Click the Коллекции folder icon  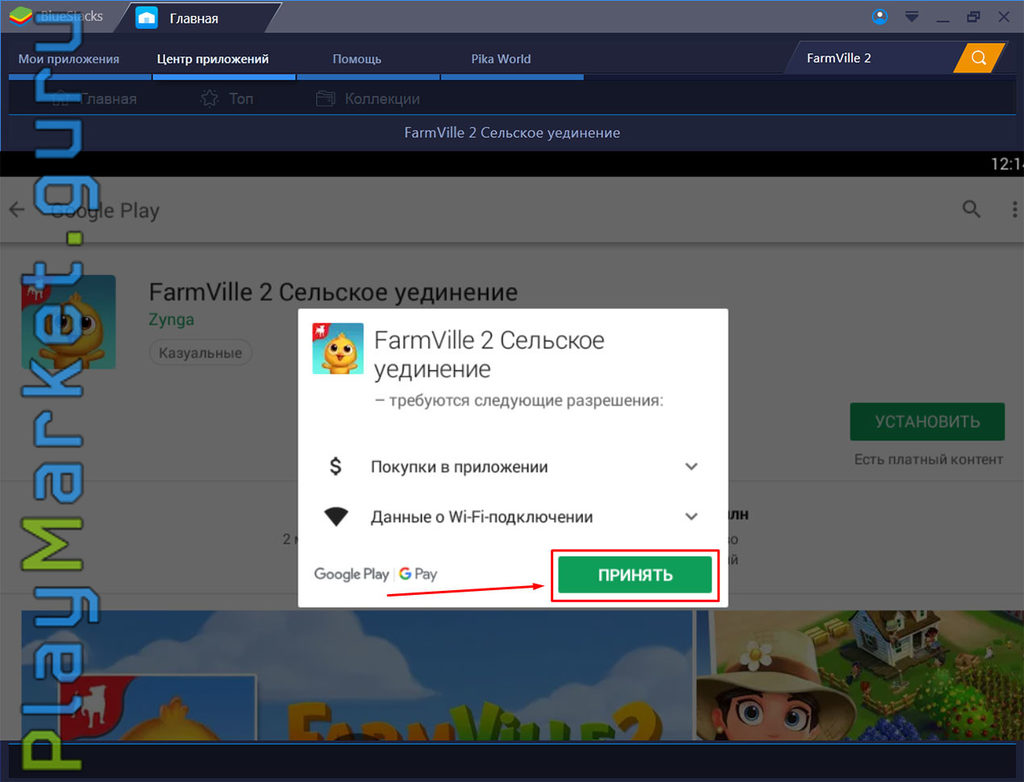[x=325, y=99]
